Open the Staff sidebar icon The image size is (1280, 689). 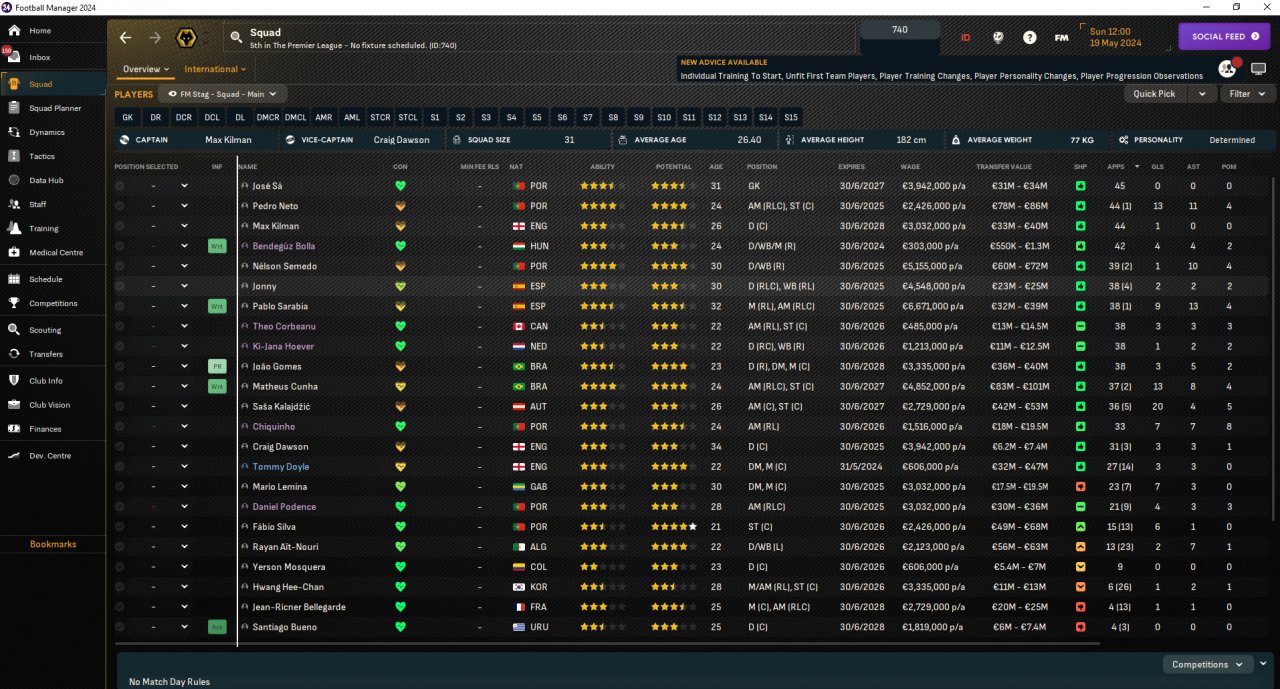(14, 204)
